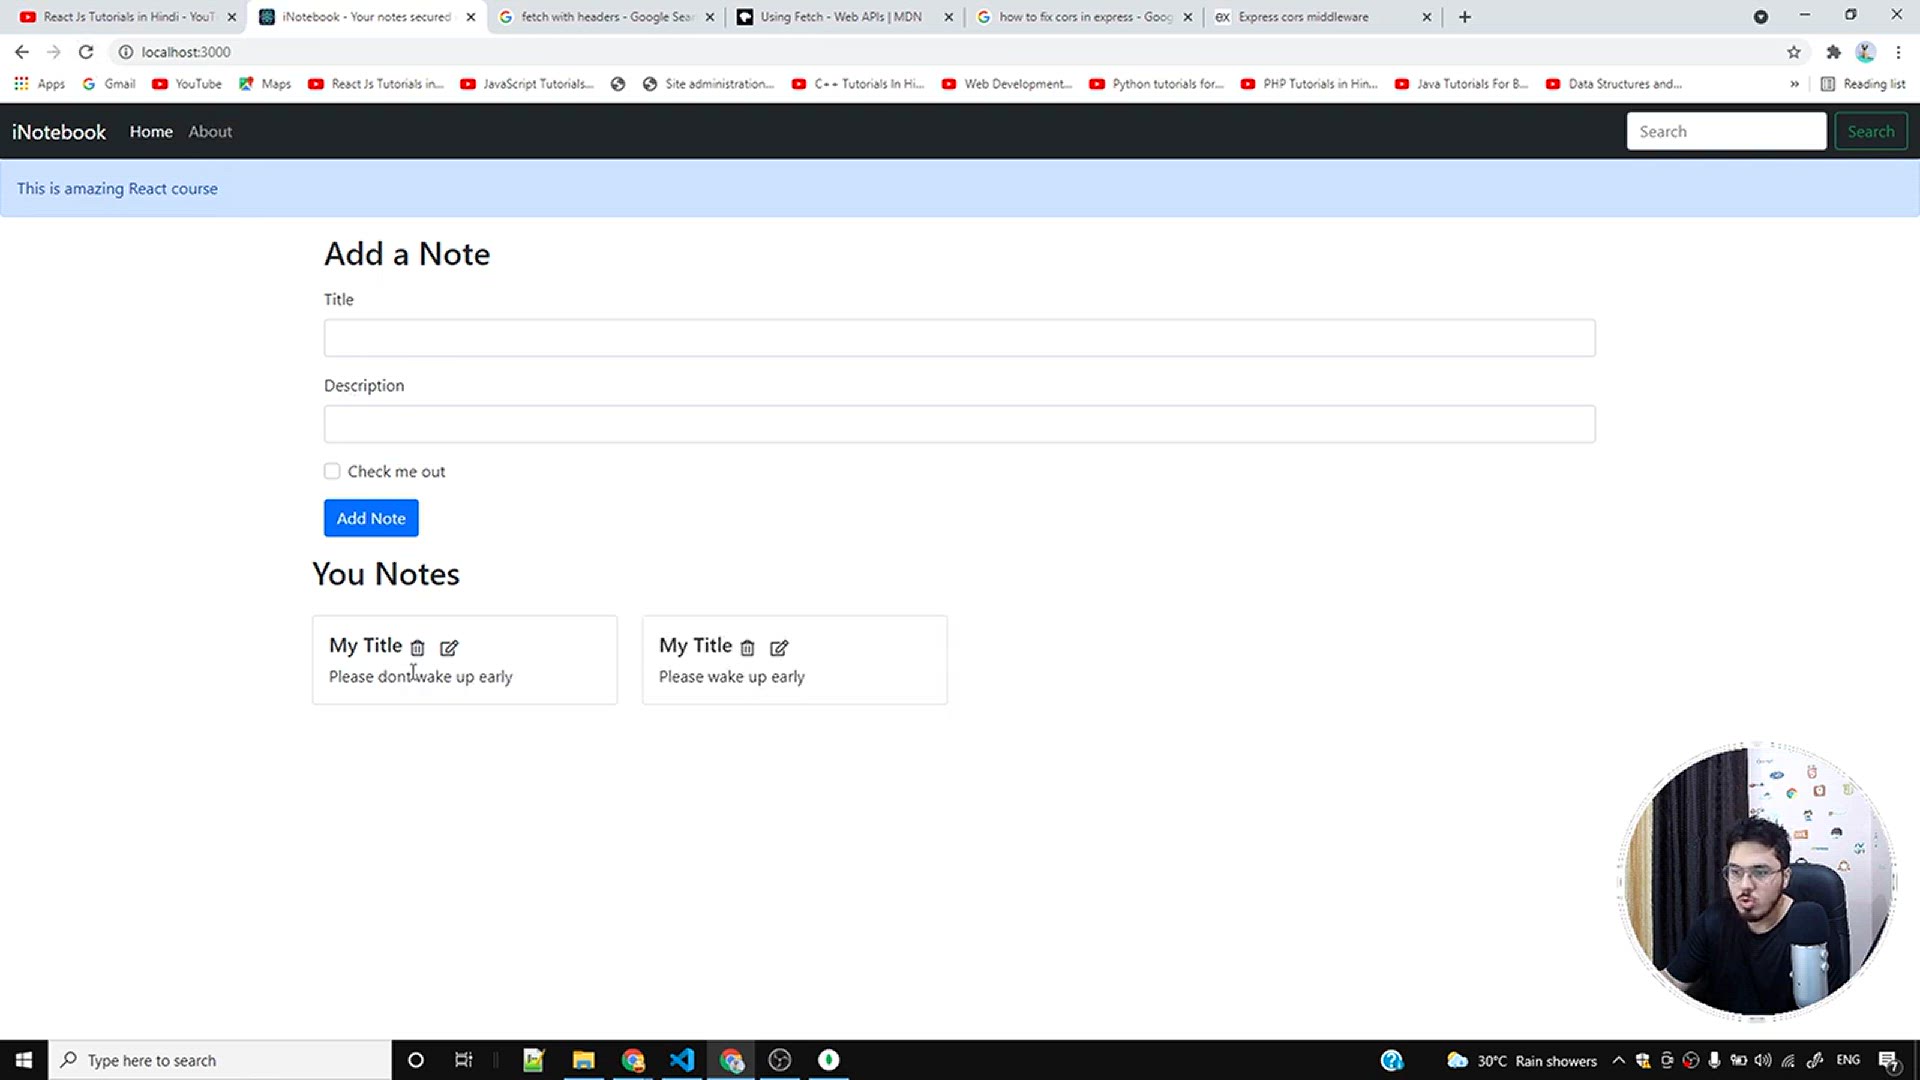
Task: Open new browser tab with plus
Action: click(x=1465, y=17)
